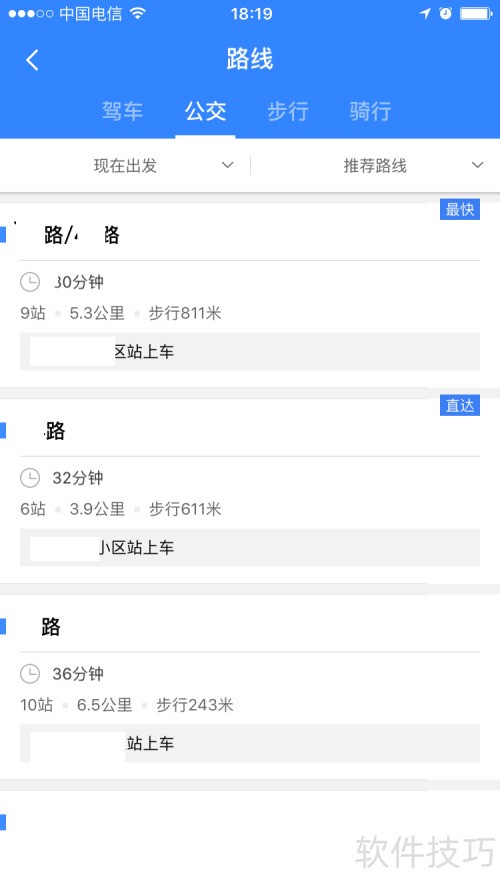Tap clock icon on 36分钟 route
Viewport: 500px width, 889px height.
coord(30,674)
